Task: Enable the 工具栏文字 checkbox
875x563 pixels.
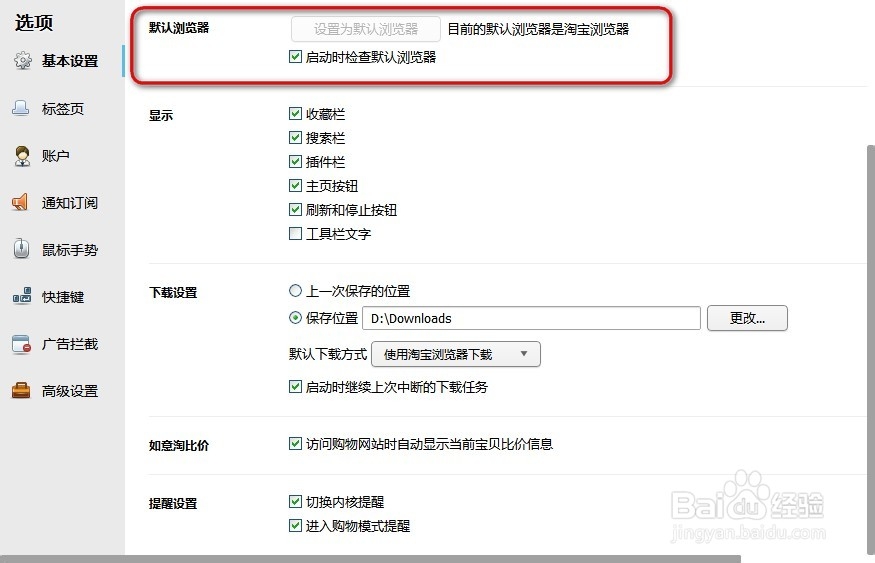Action: click(295, 234)
